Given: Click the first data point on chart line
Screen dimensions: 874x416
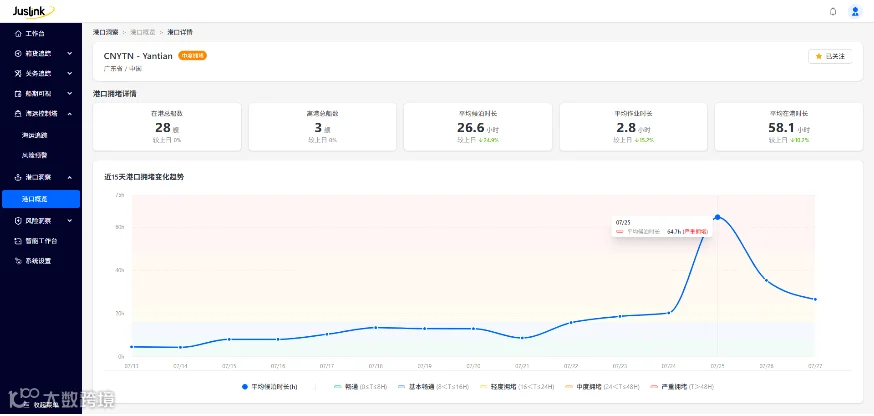Looking at the screenshot, I should 132,347.
